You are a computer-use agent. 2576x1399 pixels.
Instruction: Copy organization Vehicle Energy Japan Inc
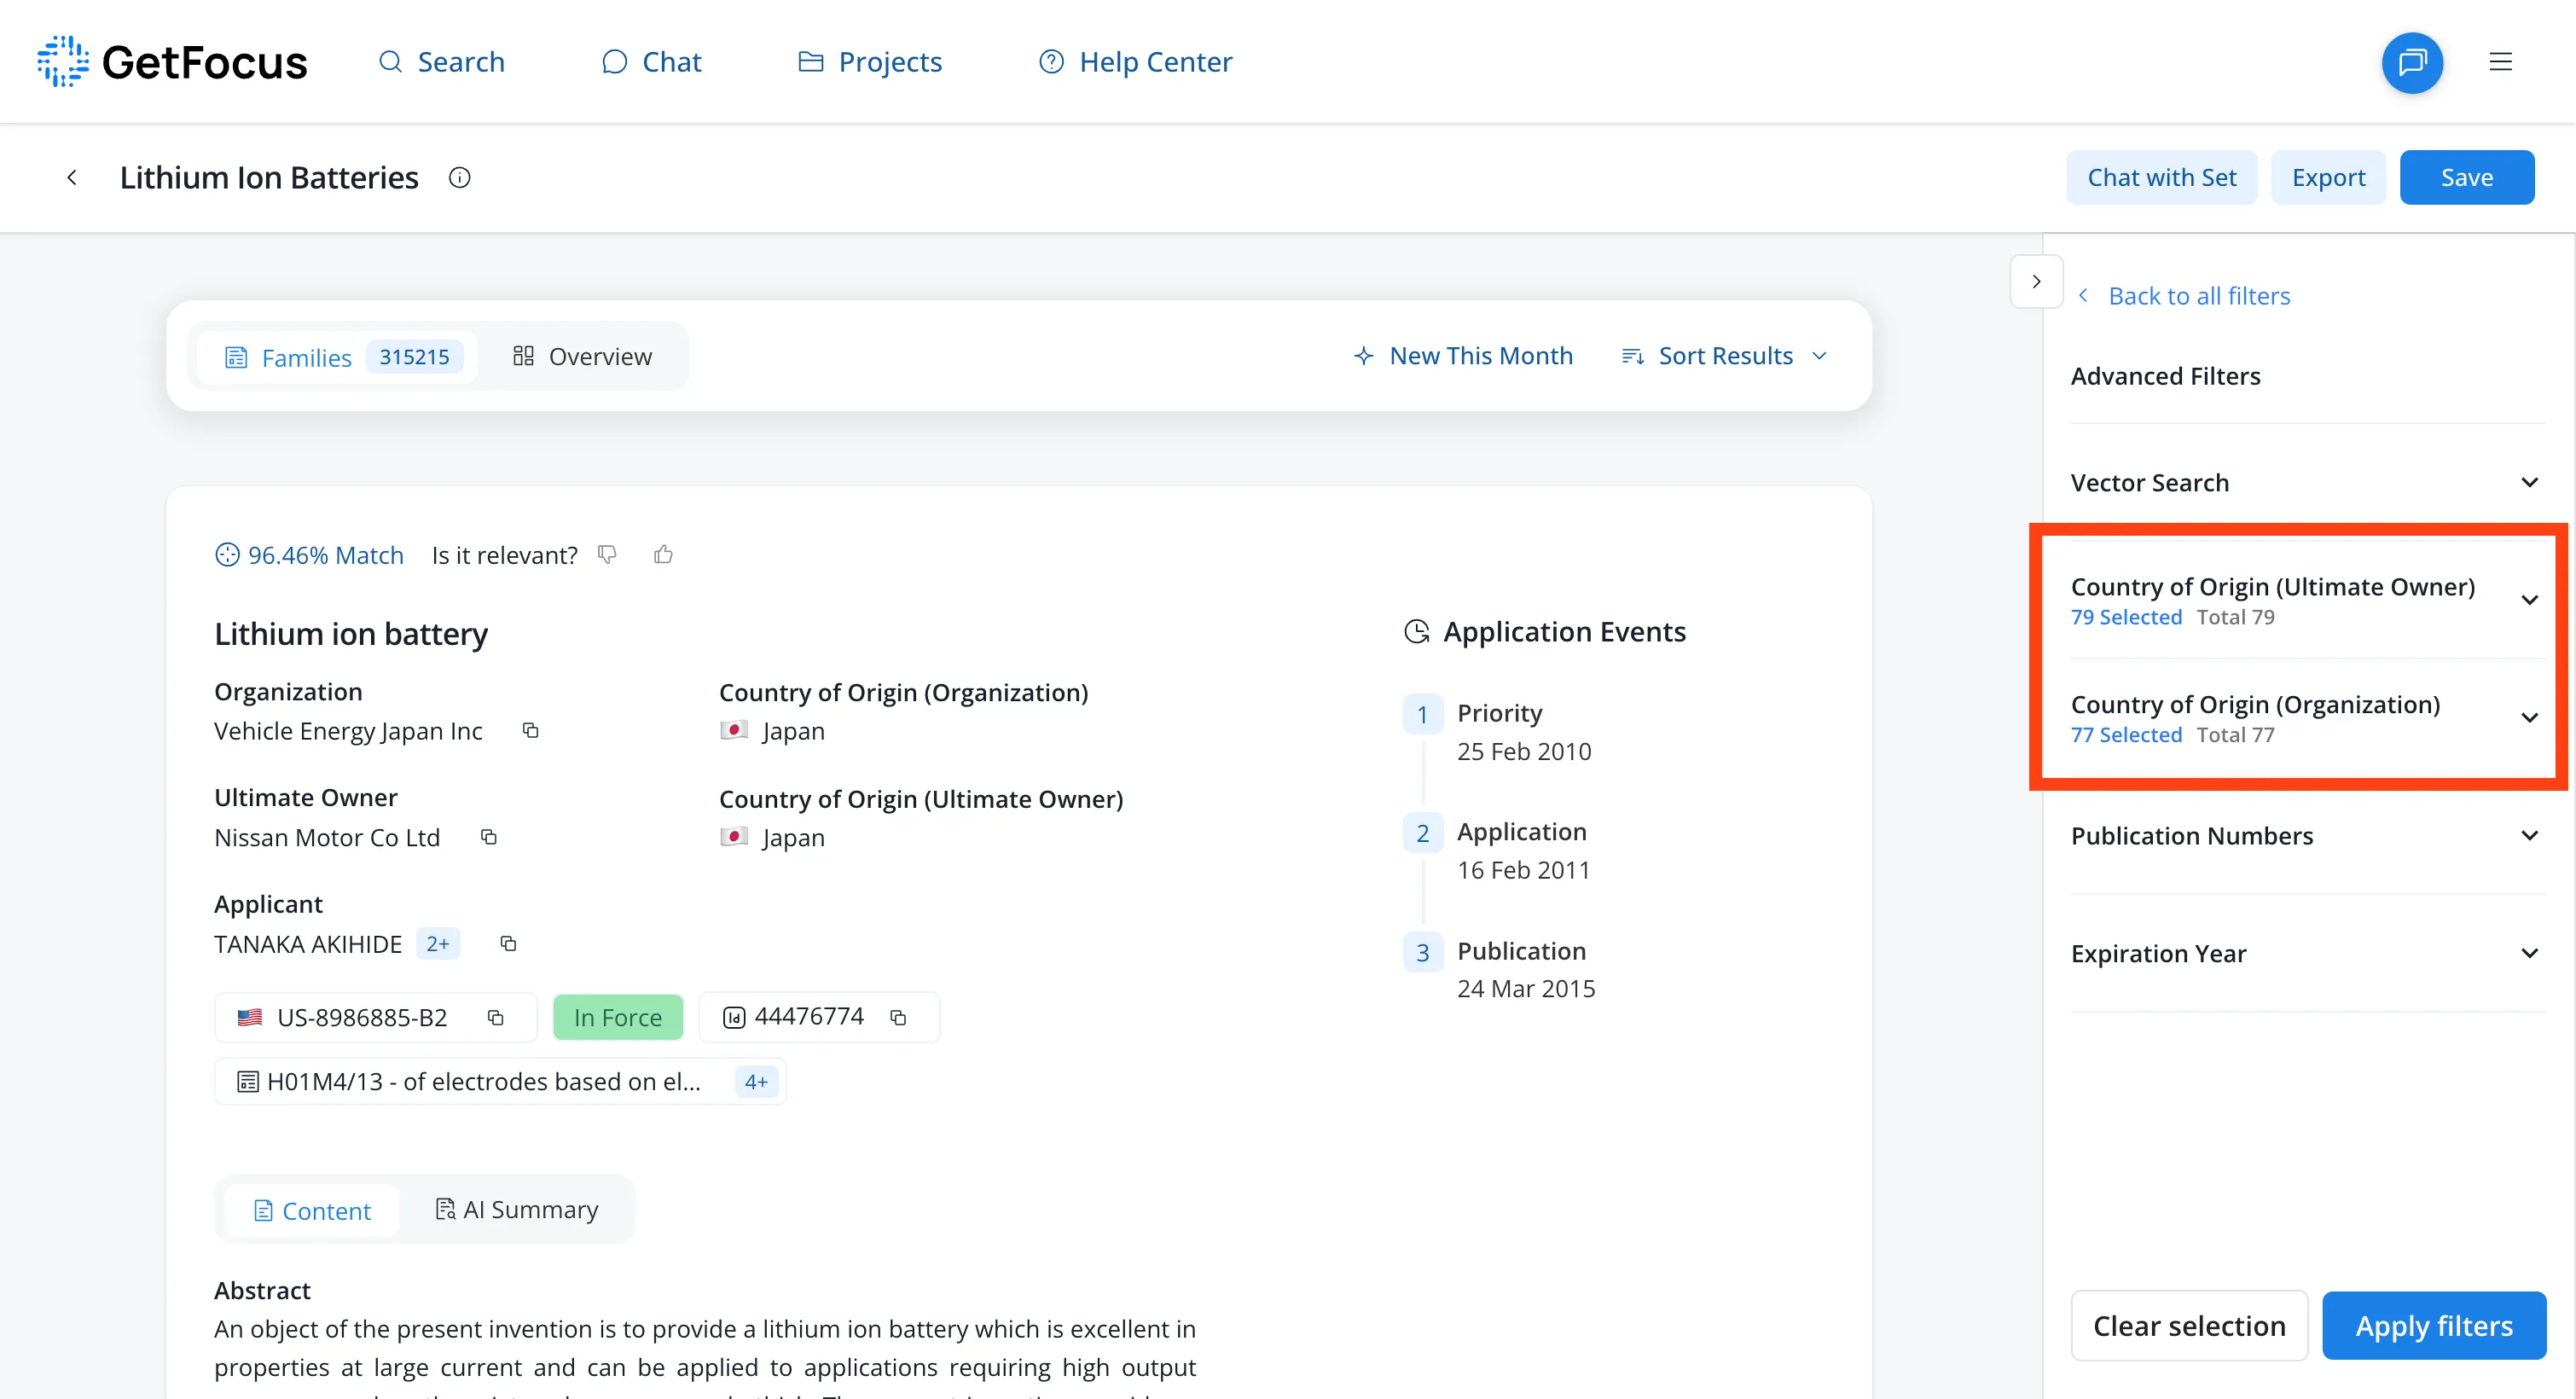tap(530, 731)
